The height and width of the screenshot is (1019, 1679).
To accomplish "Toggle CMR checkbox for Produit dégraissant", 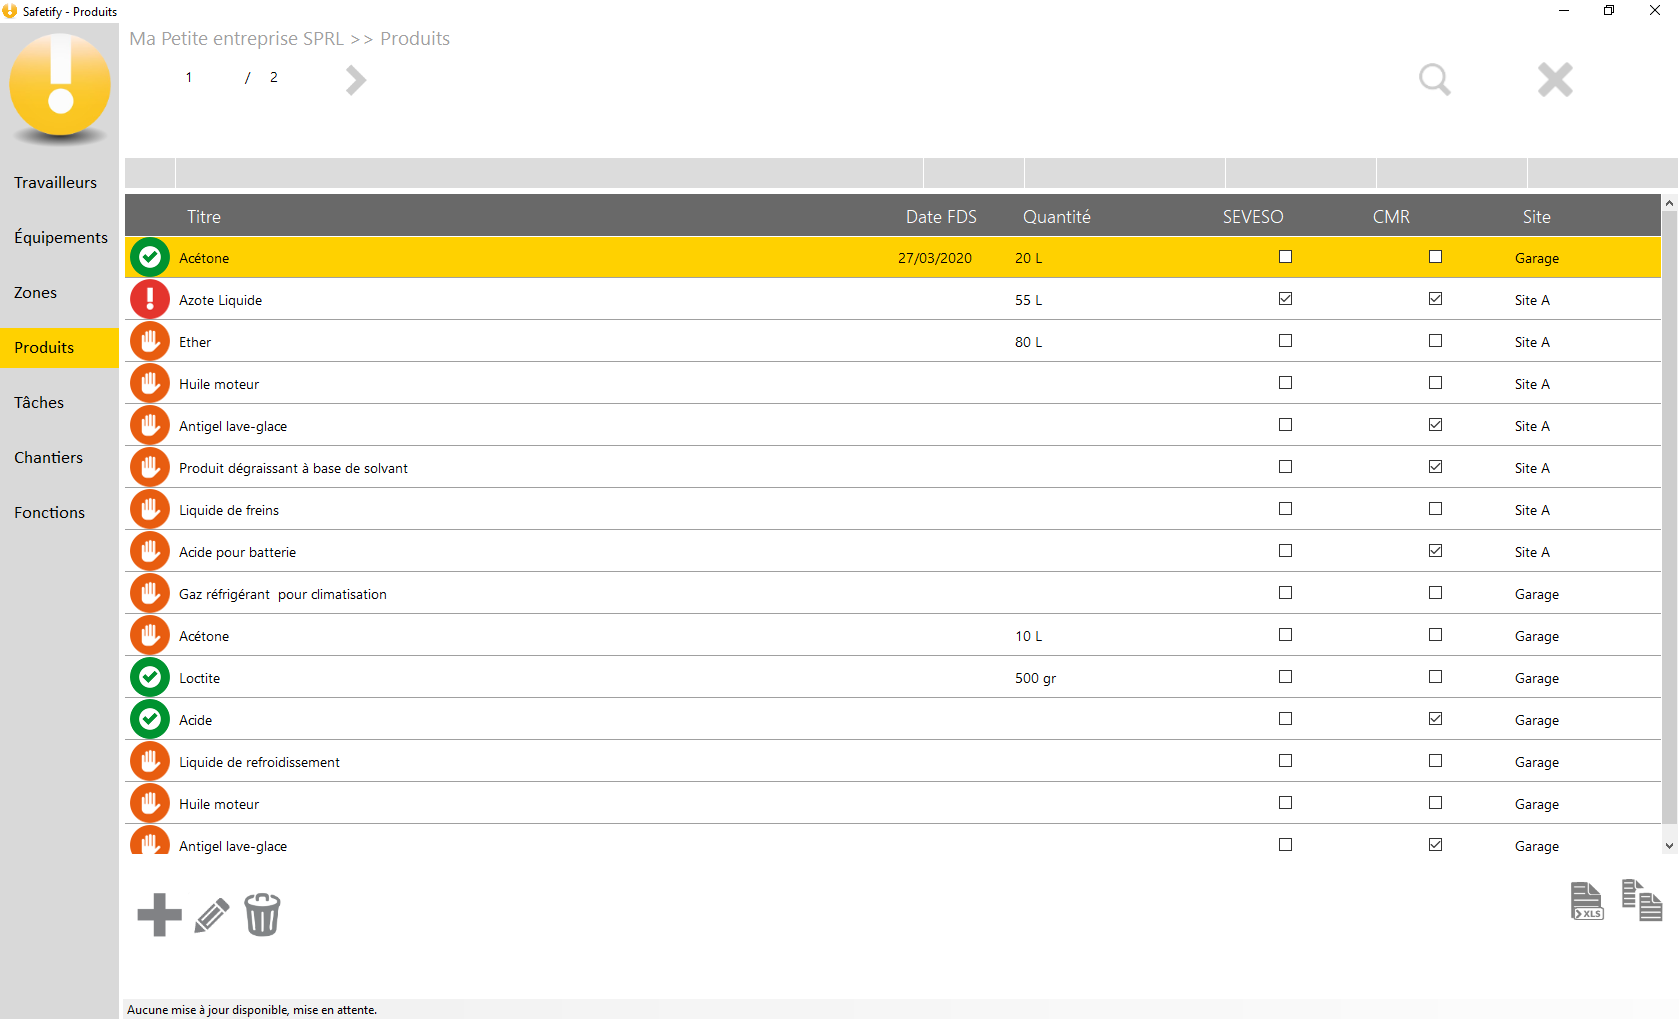I will click(1435, 467).
